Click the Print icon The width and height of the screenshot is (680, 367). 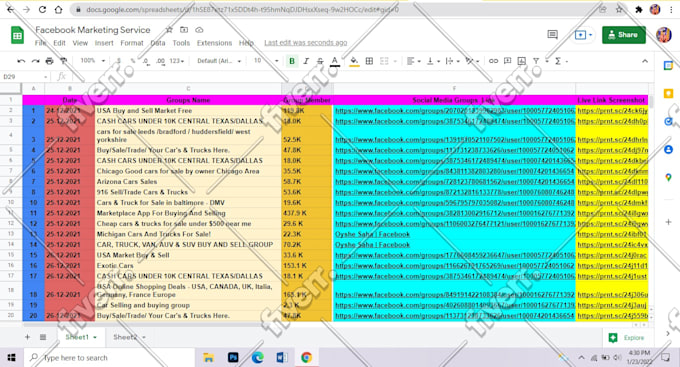click(x=49, y=61)
